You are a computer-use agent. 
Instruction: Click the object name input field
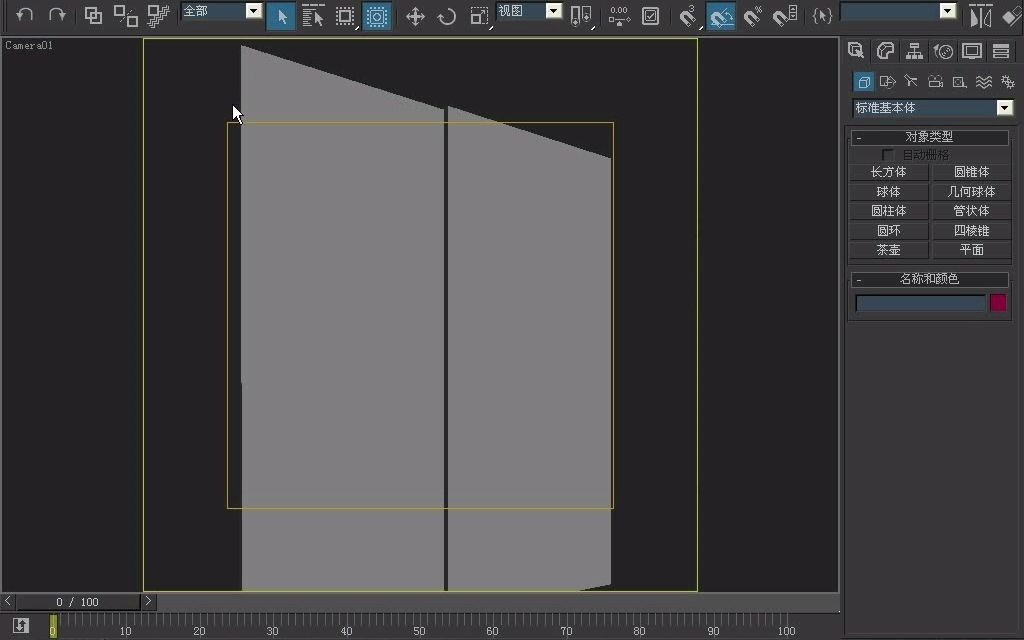[920, 303]
